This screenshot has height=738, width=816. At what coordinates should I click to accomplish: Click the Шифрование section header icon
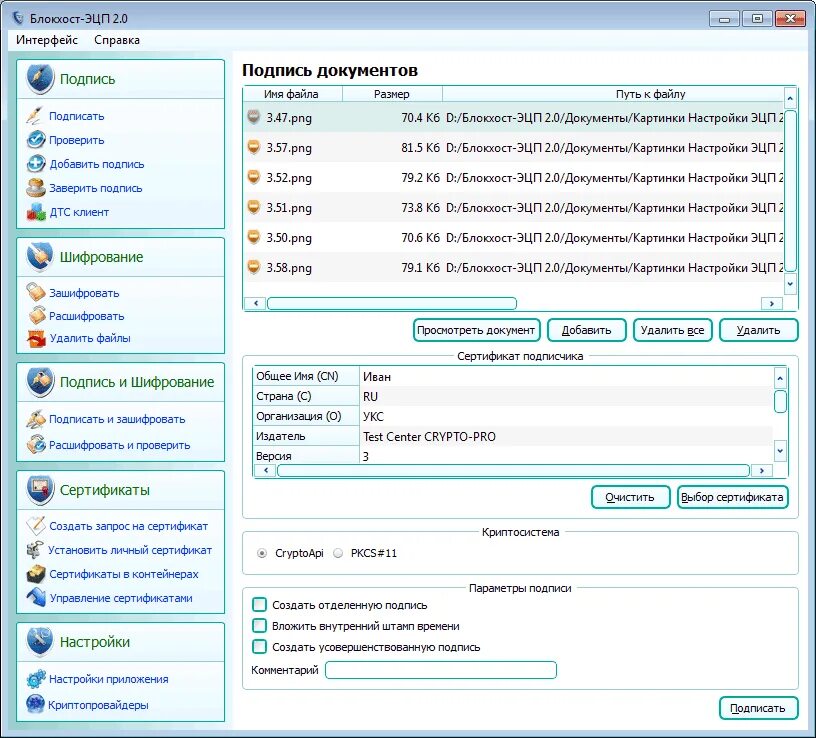pyautogui.click(x=40, y=257)
